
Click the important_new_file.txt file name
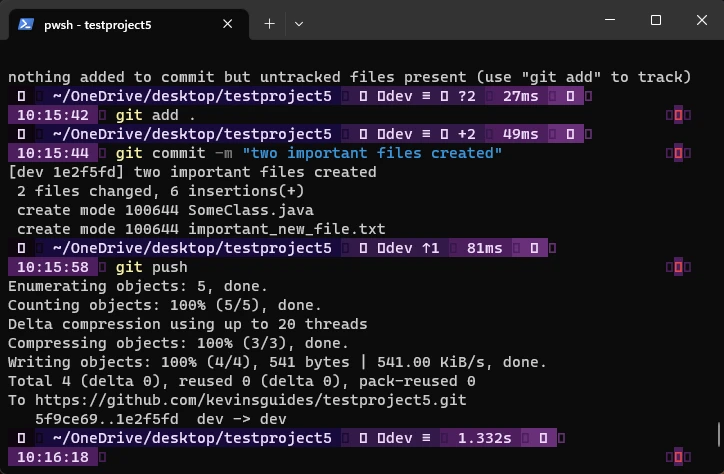pos(286,229)
